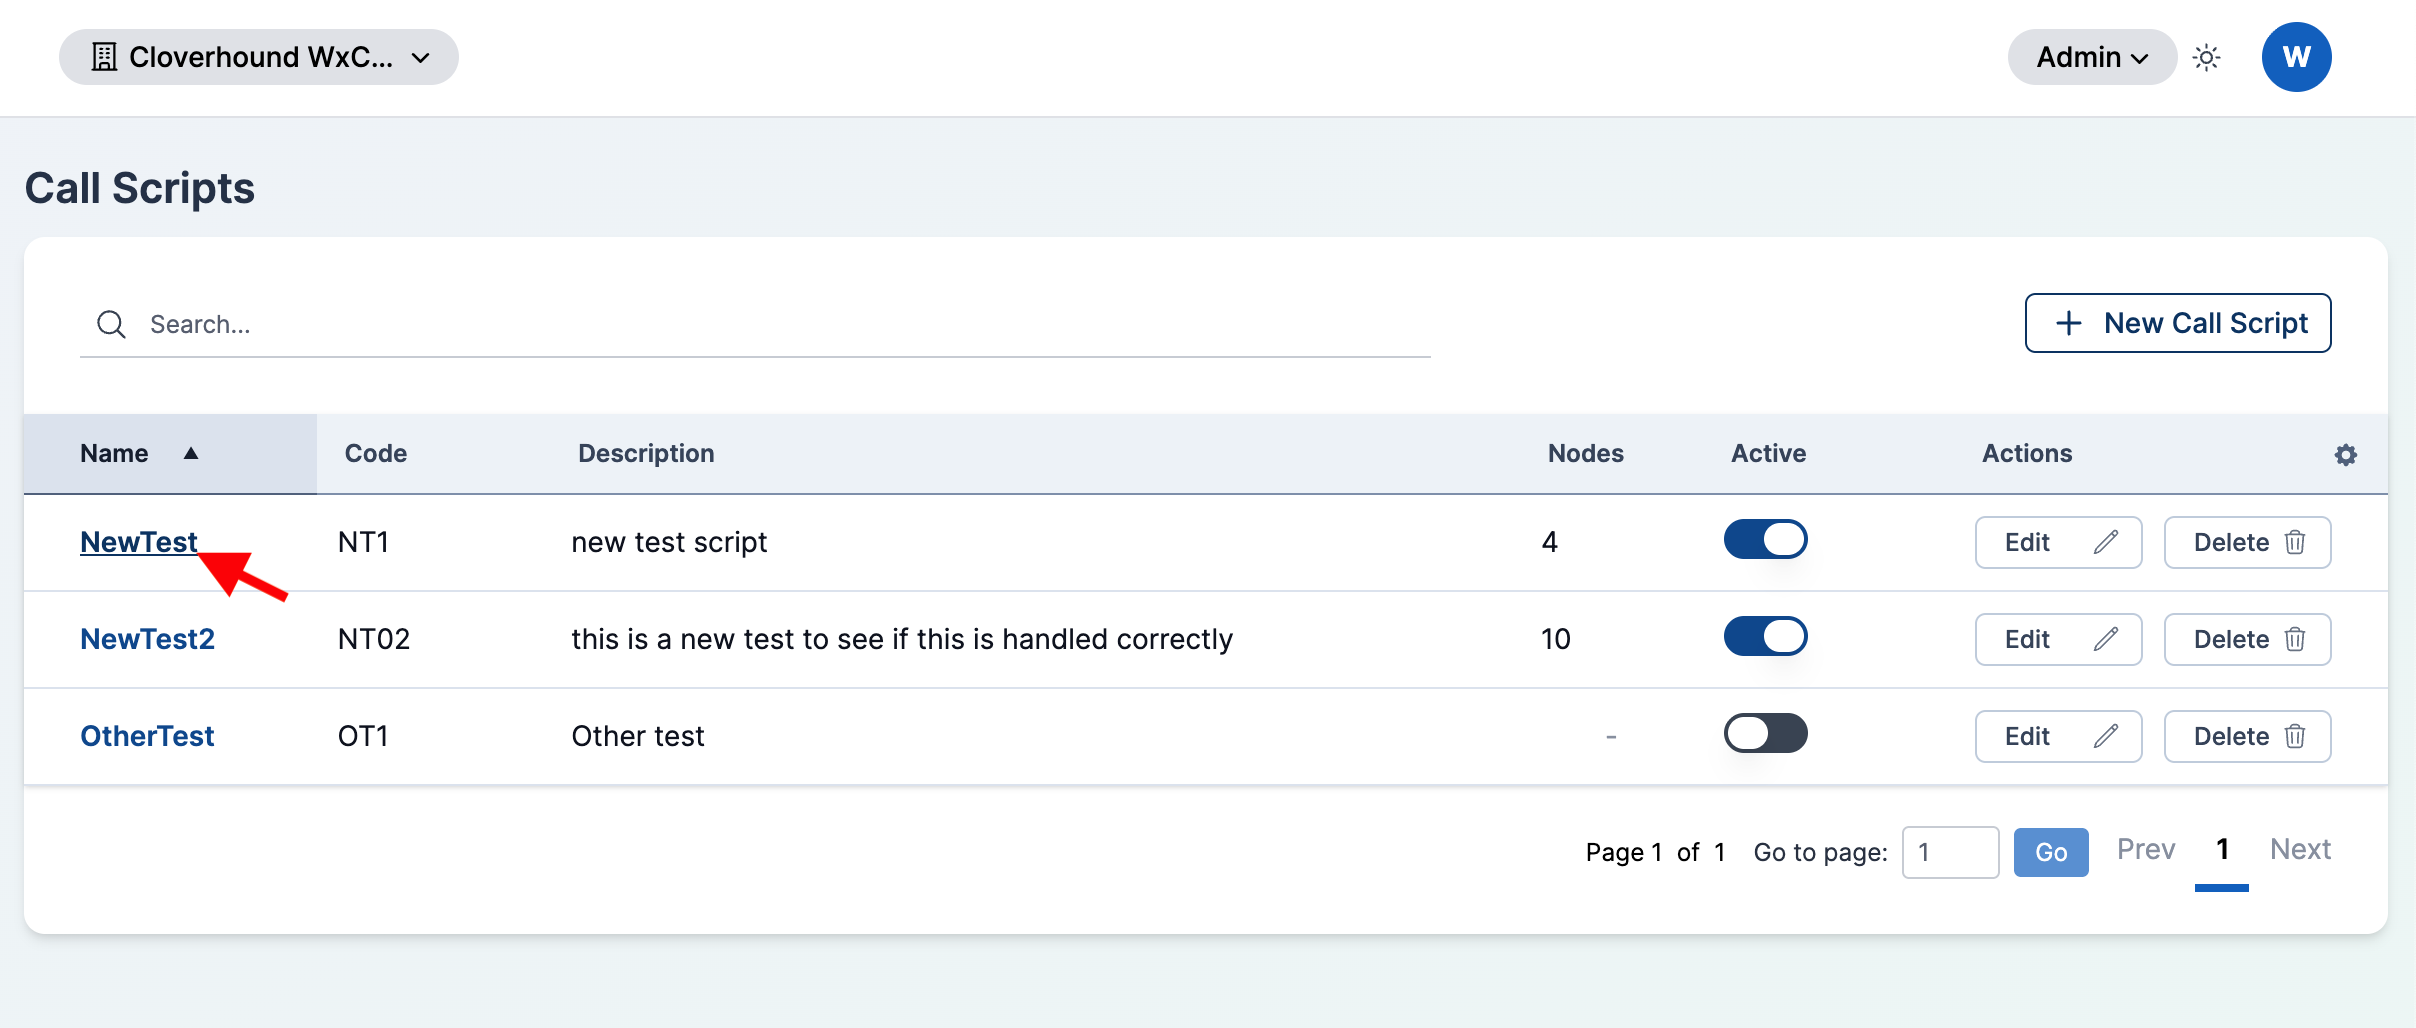Click the 'Other test' description

pyautogui.click(x=638, y=736)
